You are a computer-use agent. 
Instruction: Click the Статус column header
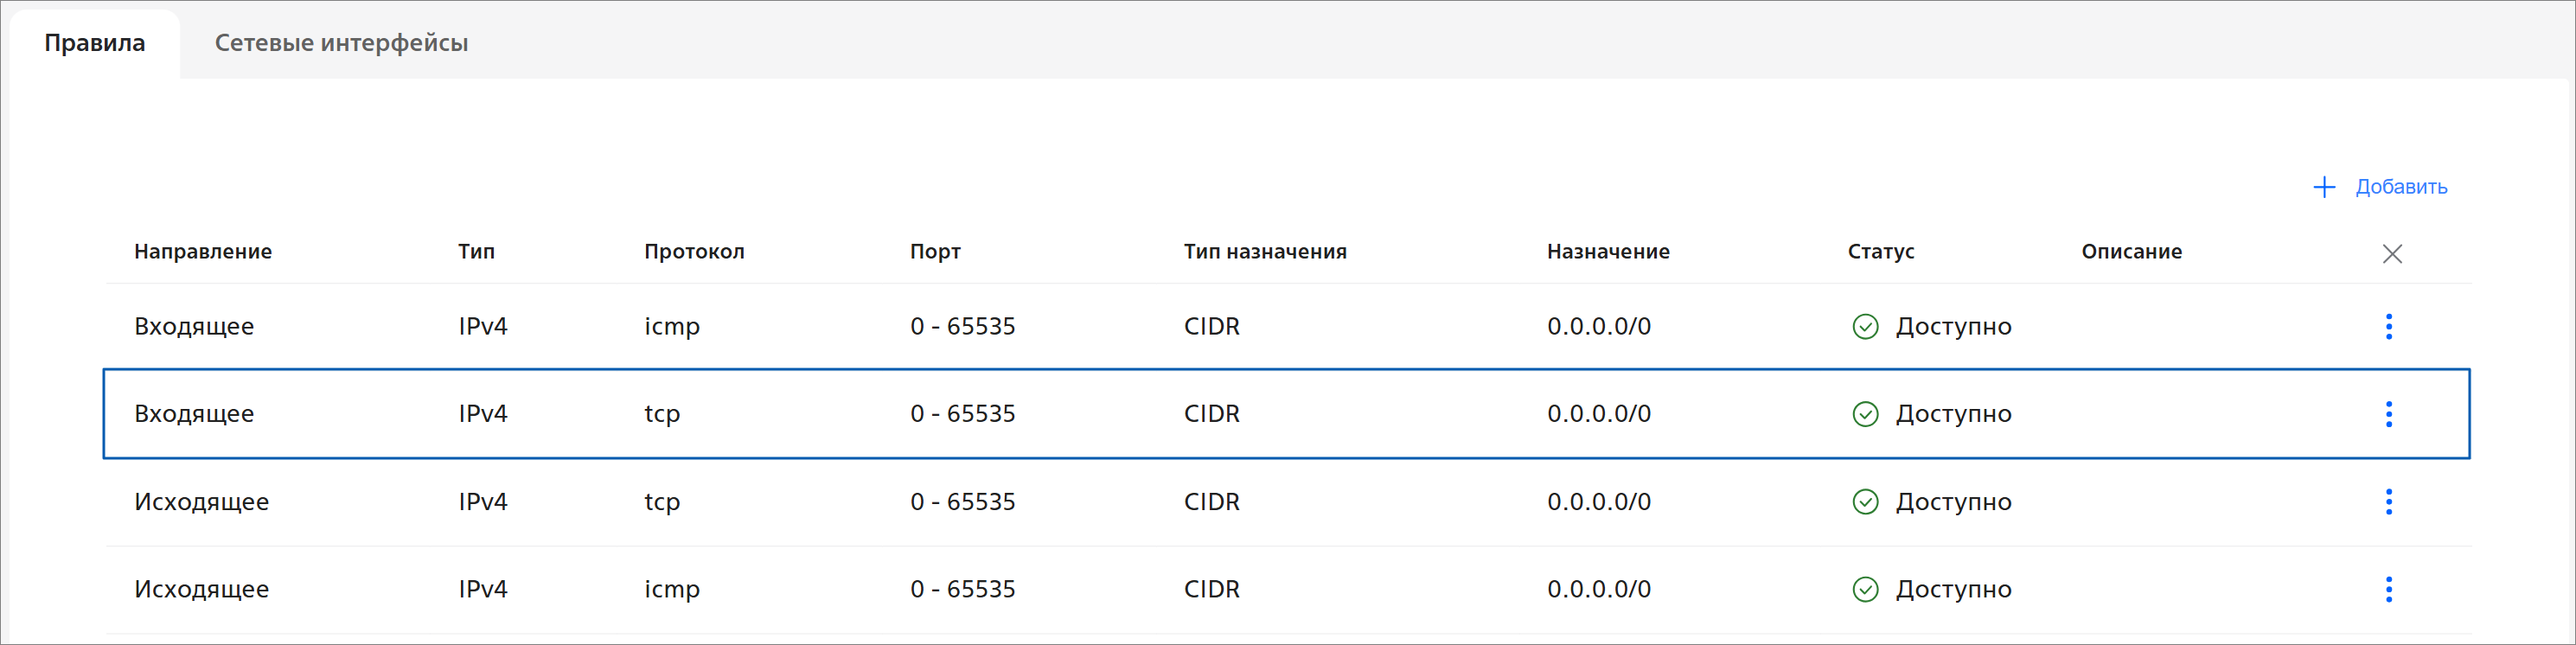1880,252
